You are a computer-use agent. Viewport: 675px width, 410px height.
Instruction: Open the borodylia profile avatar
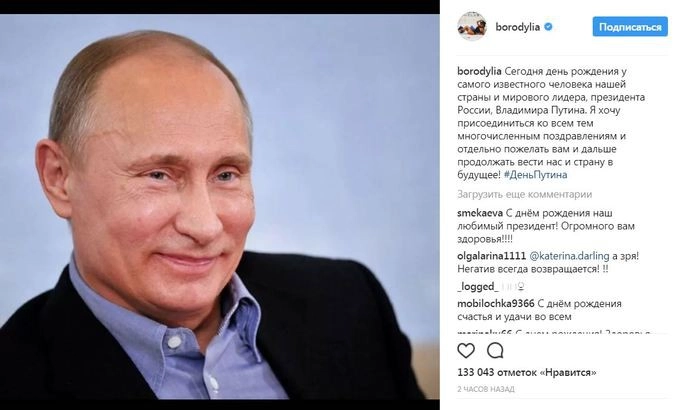tap(472, 27)
